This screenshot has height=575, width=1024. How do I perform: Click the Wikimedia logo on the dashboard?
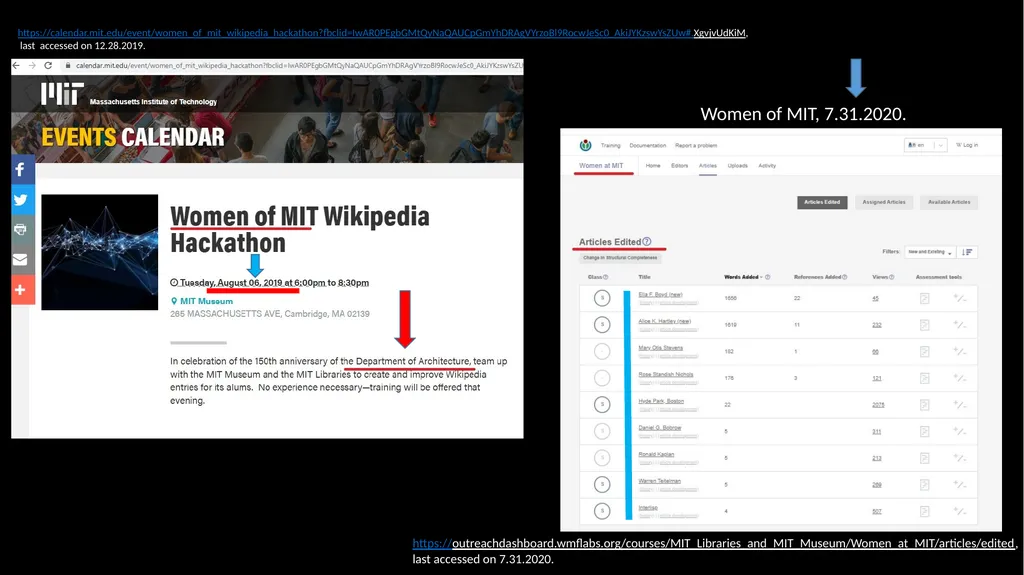click(x=586, y=145)
